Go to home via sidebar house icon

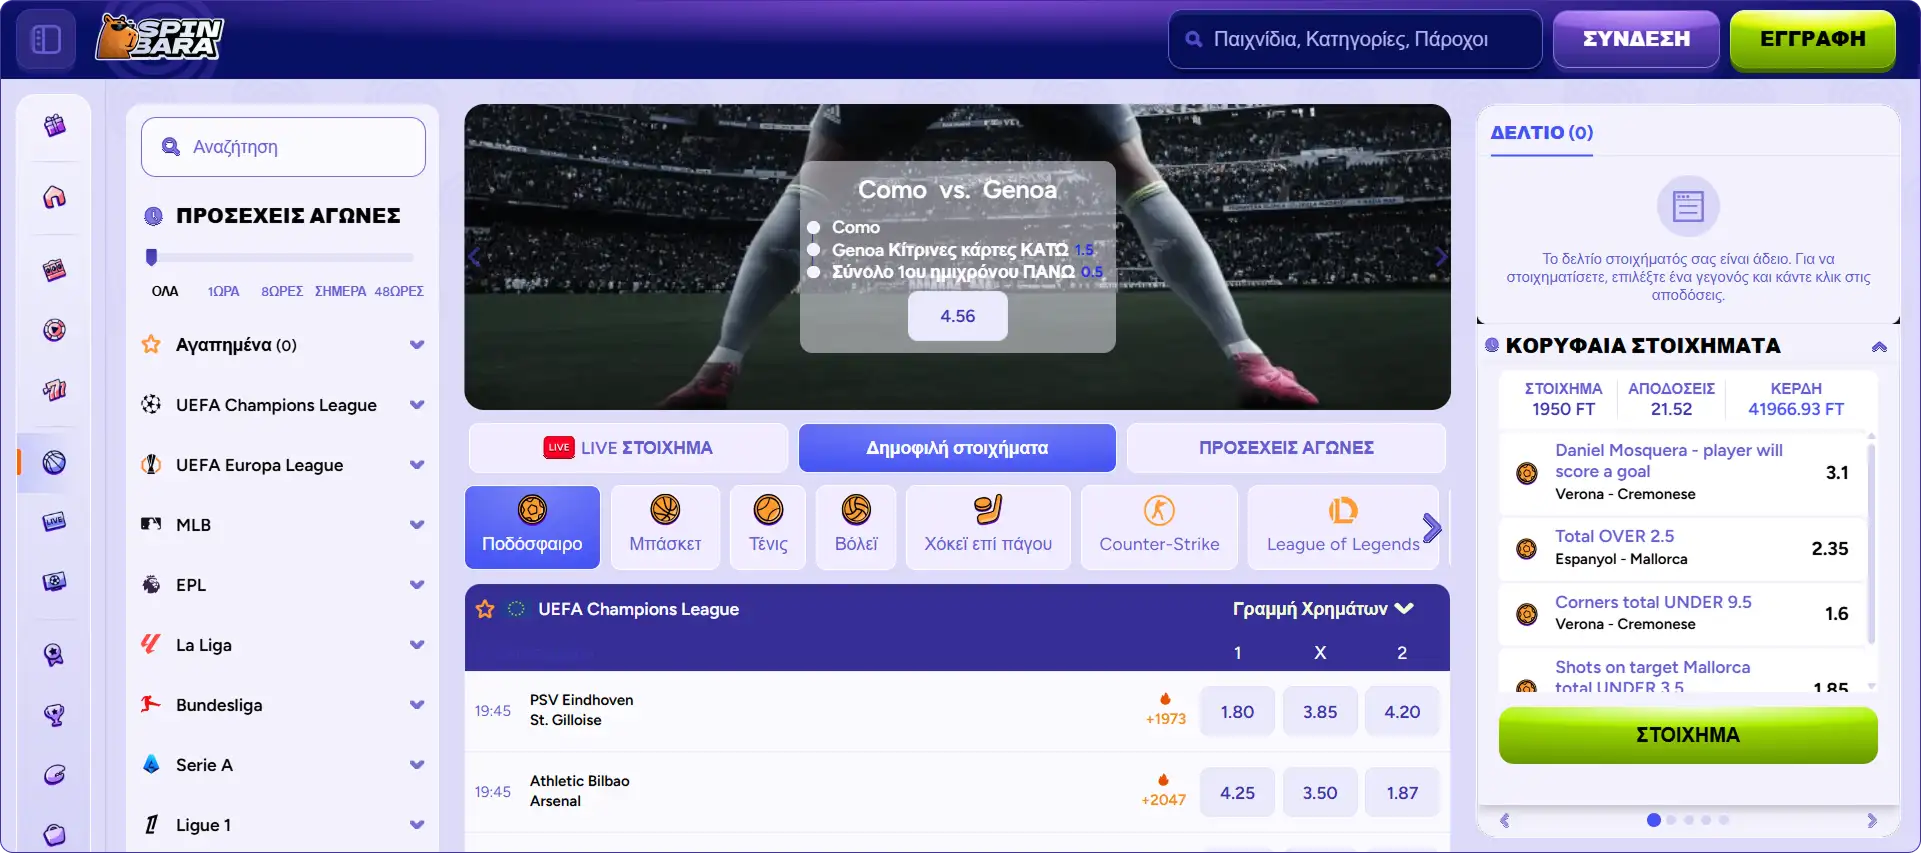pos(54,197)
